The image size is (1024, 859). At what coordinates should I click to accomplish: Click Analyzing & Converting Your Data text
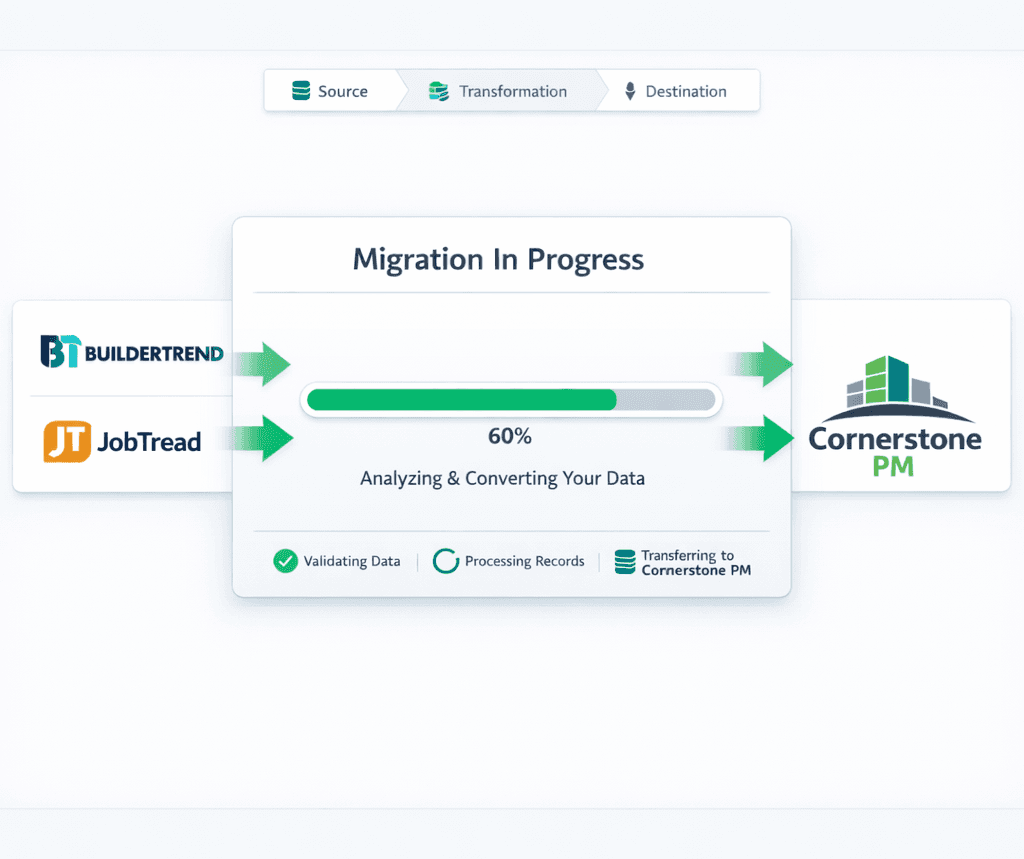pyautogui.click(x=502, y=478)
